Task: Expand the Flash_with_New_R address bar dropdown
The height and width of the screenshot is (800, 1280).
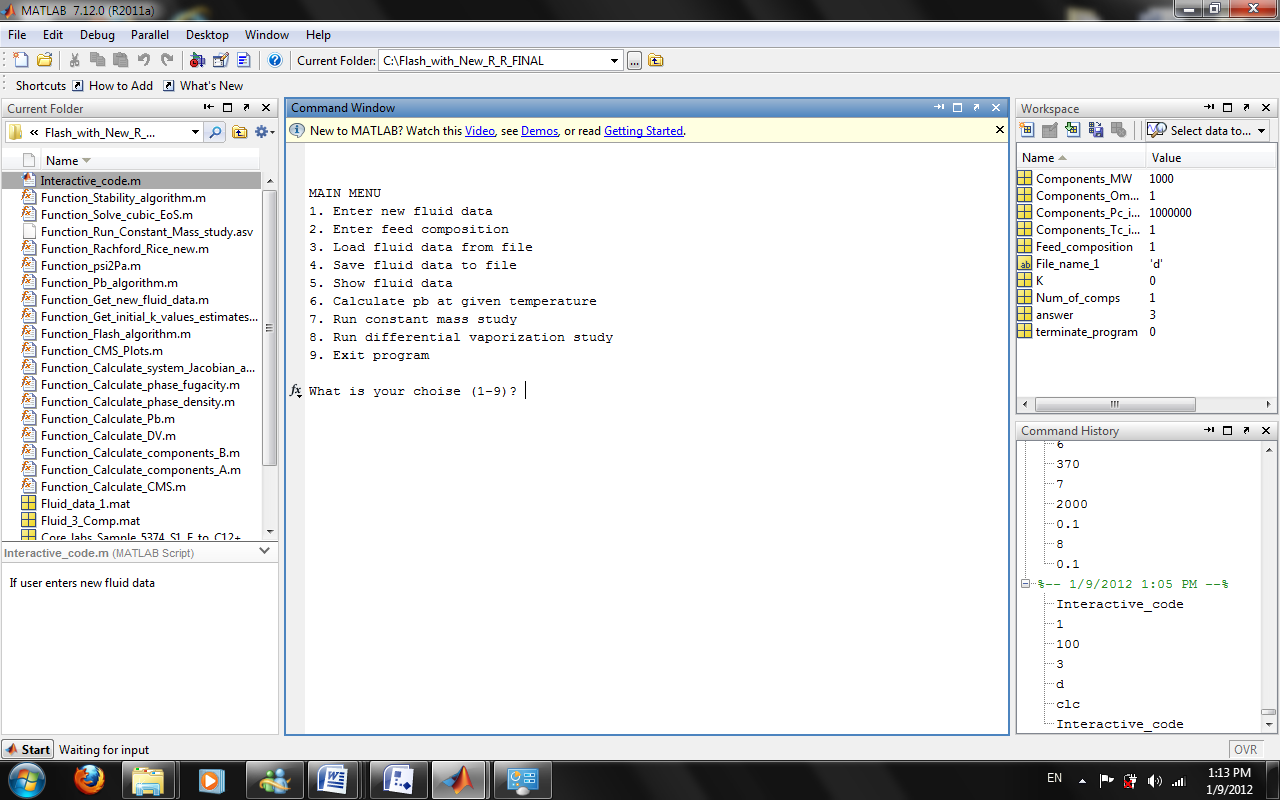Action: click(195, 132)
